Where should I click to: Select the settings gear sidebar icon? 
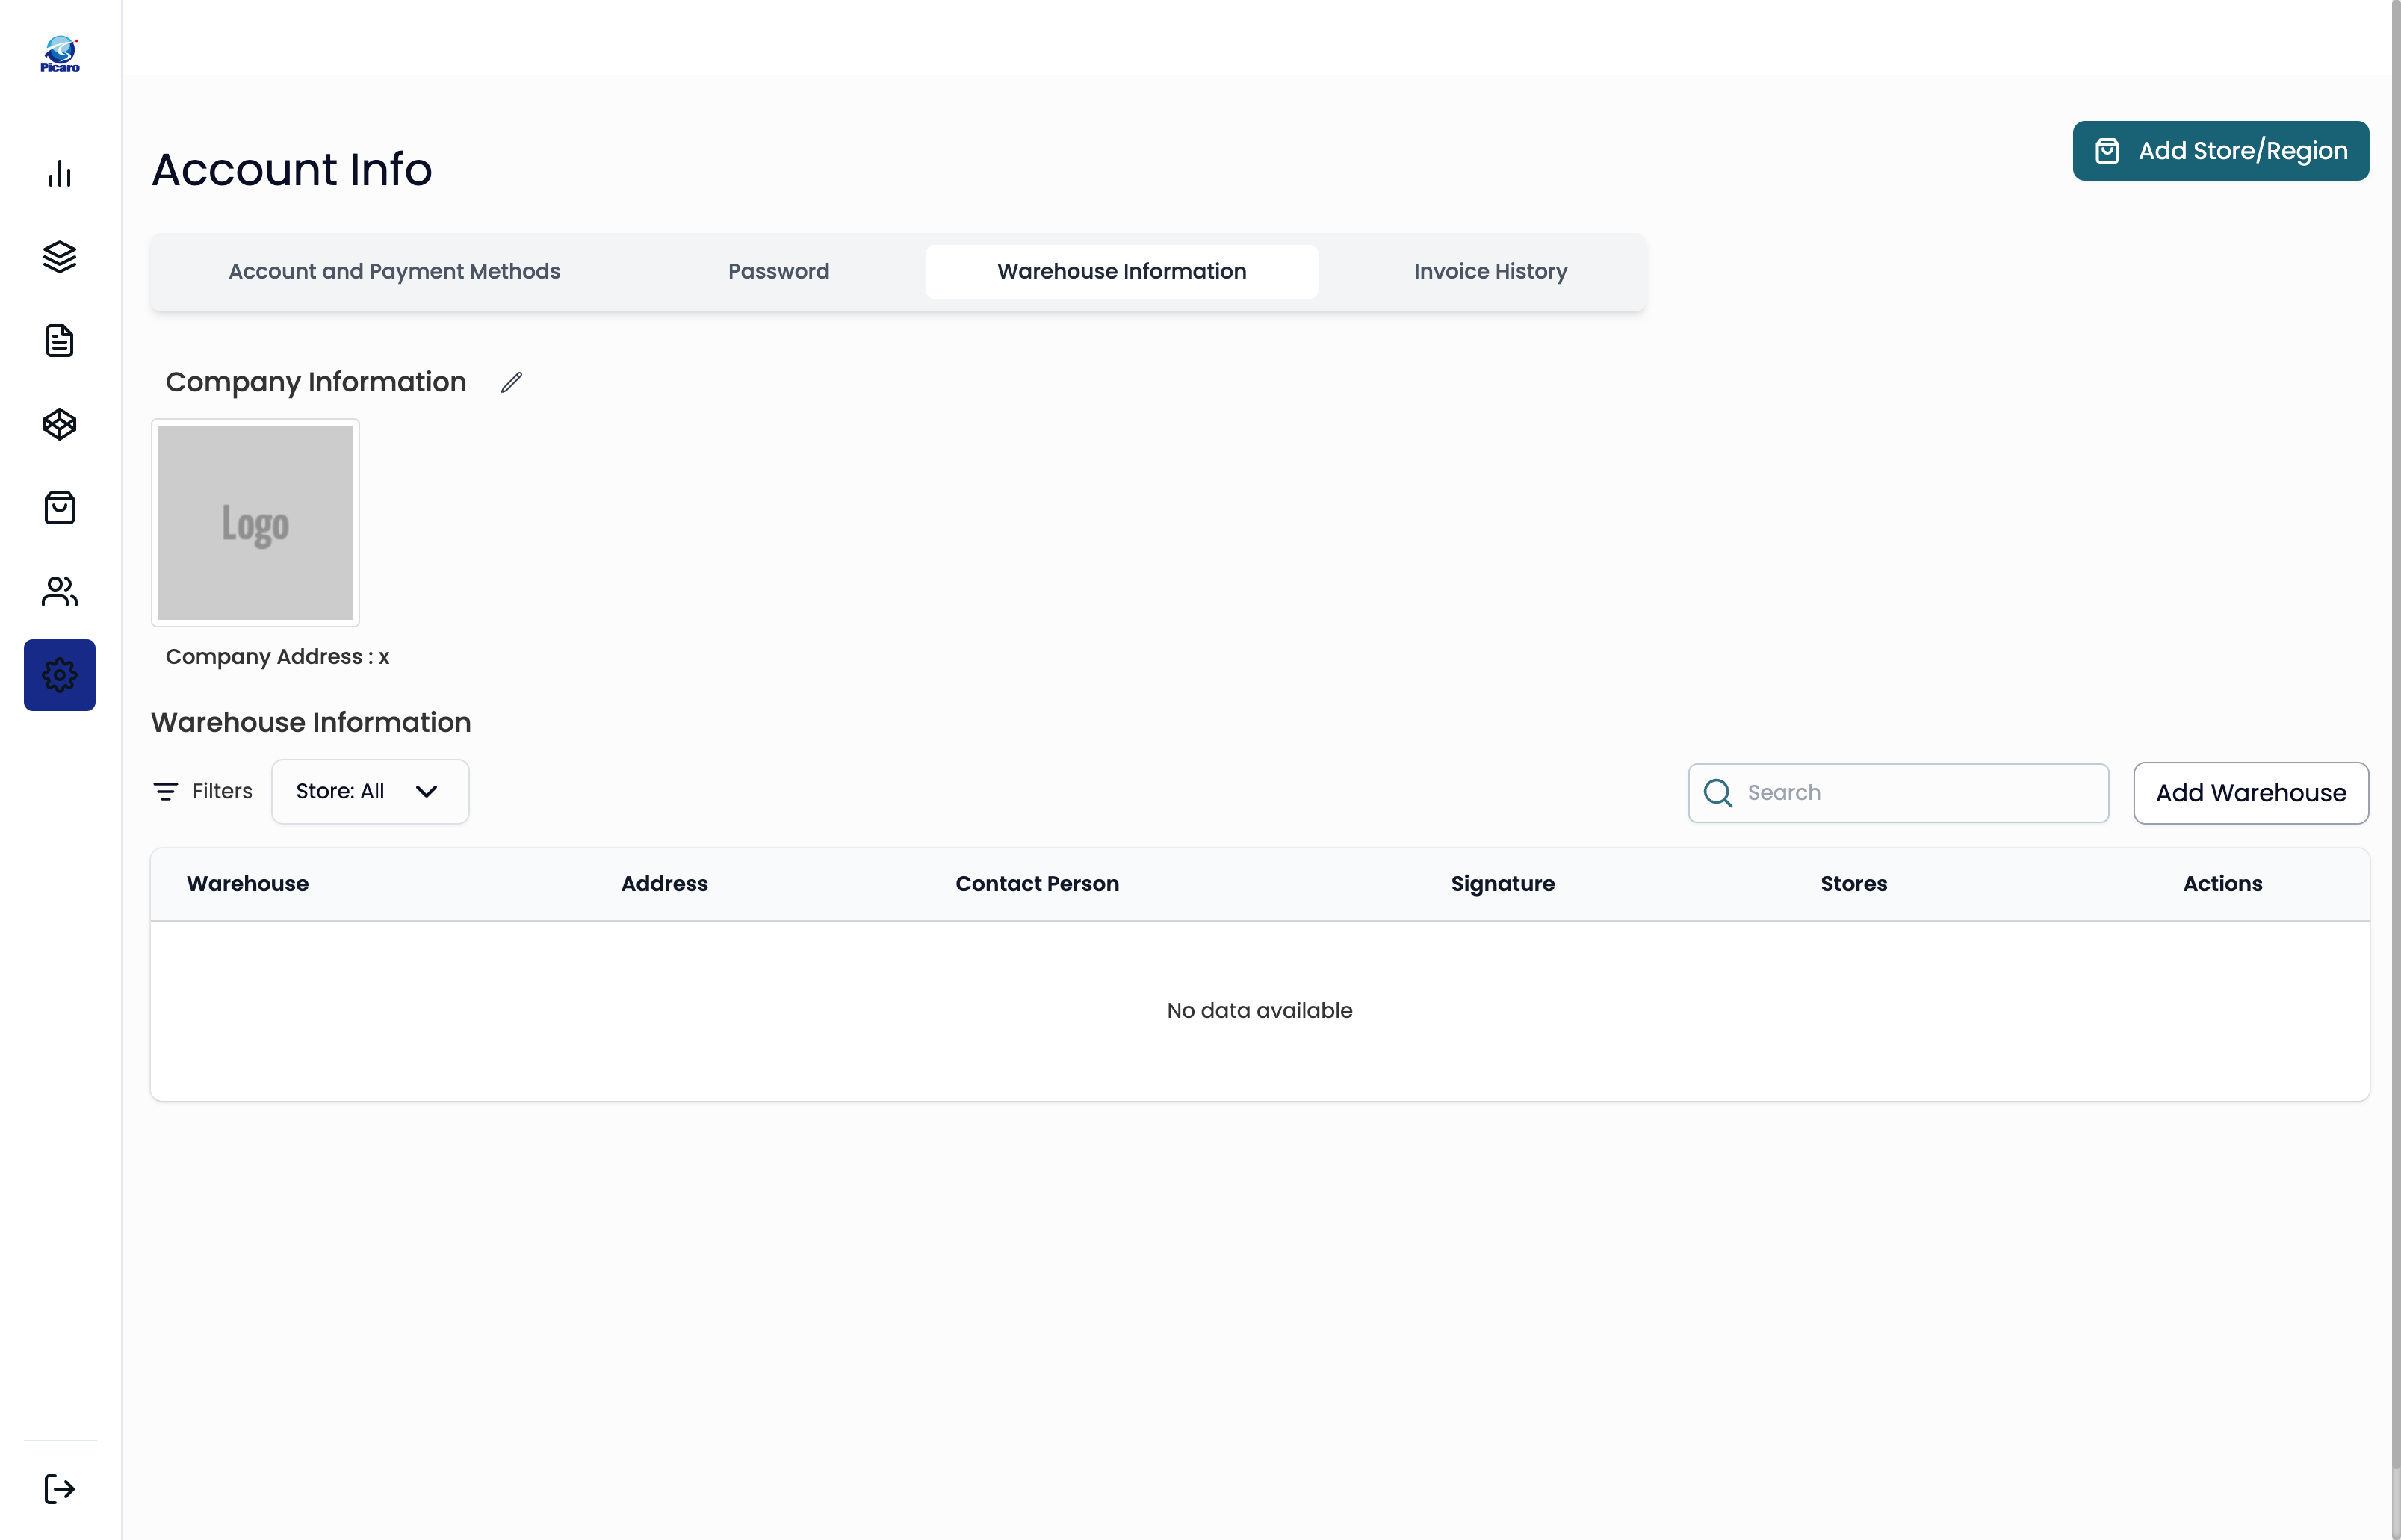point(60,675)
